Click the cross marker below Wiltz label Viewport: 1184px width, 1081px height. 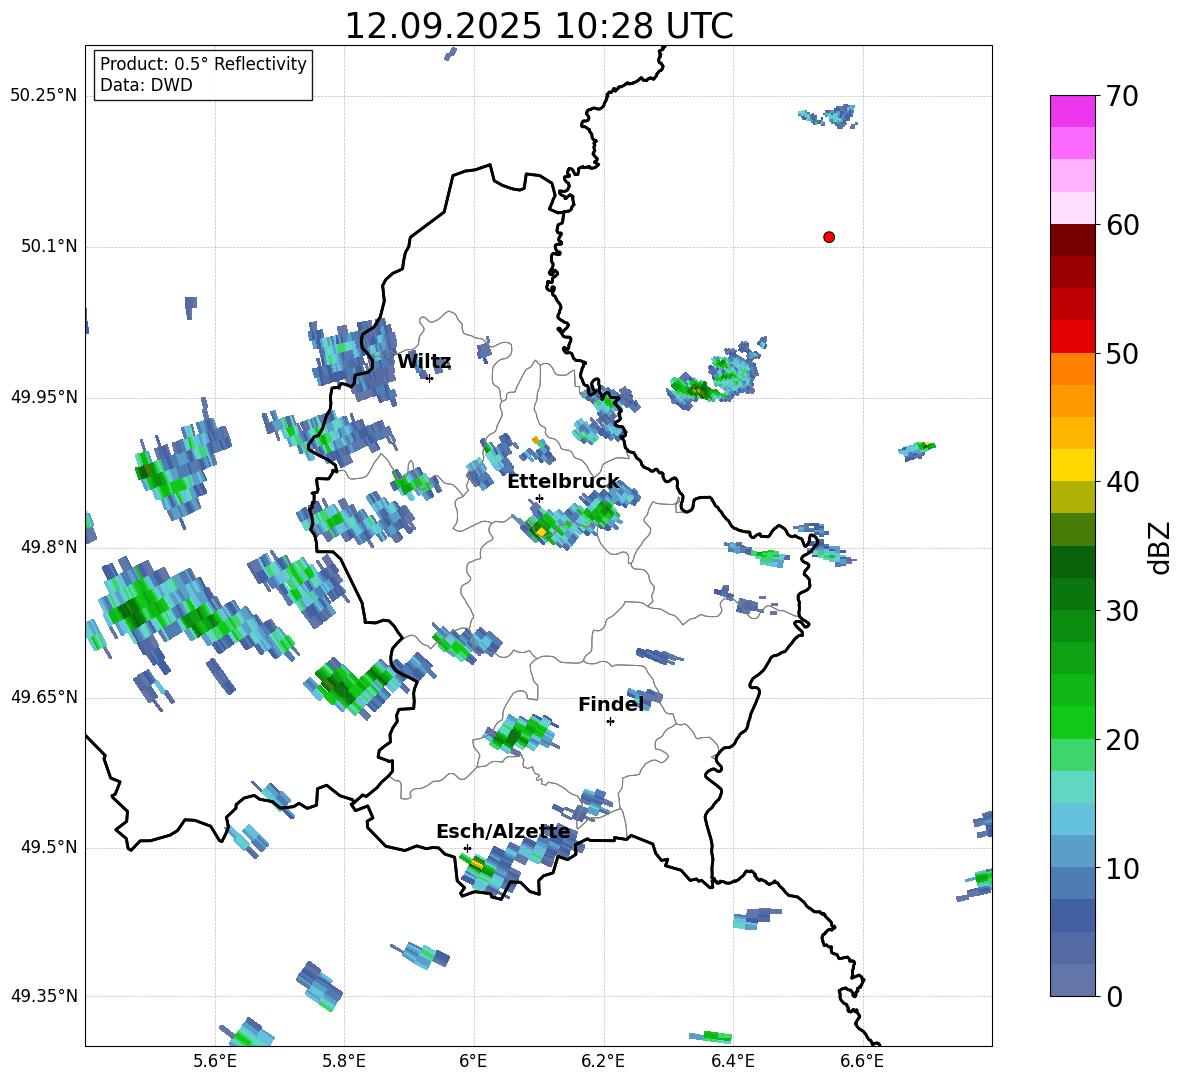click(x=429, y=378)
